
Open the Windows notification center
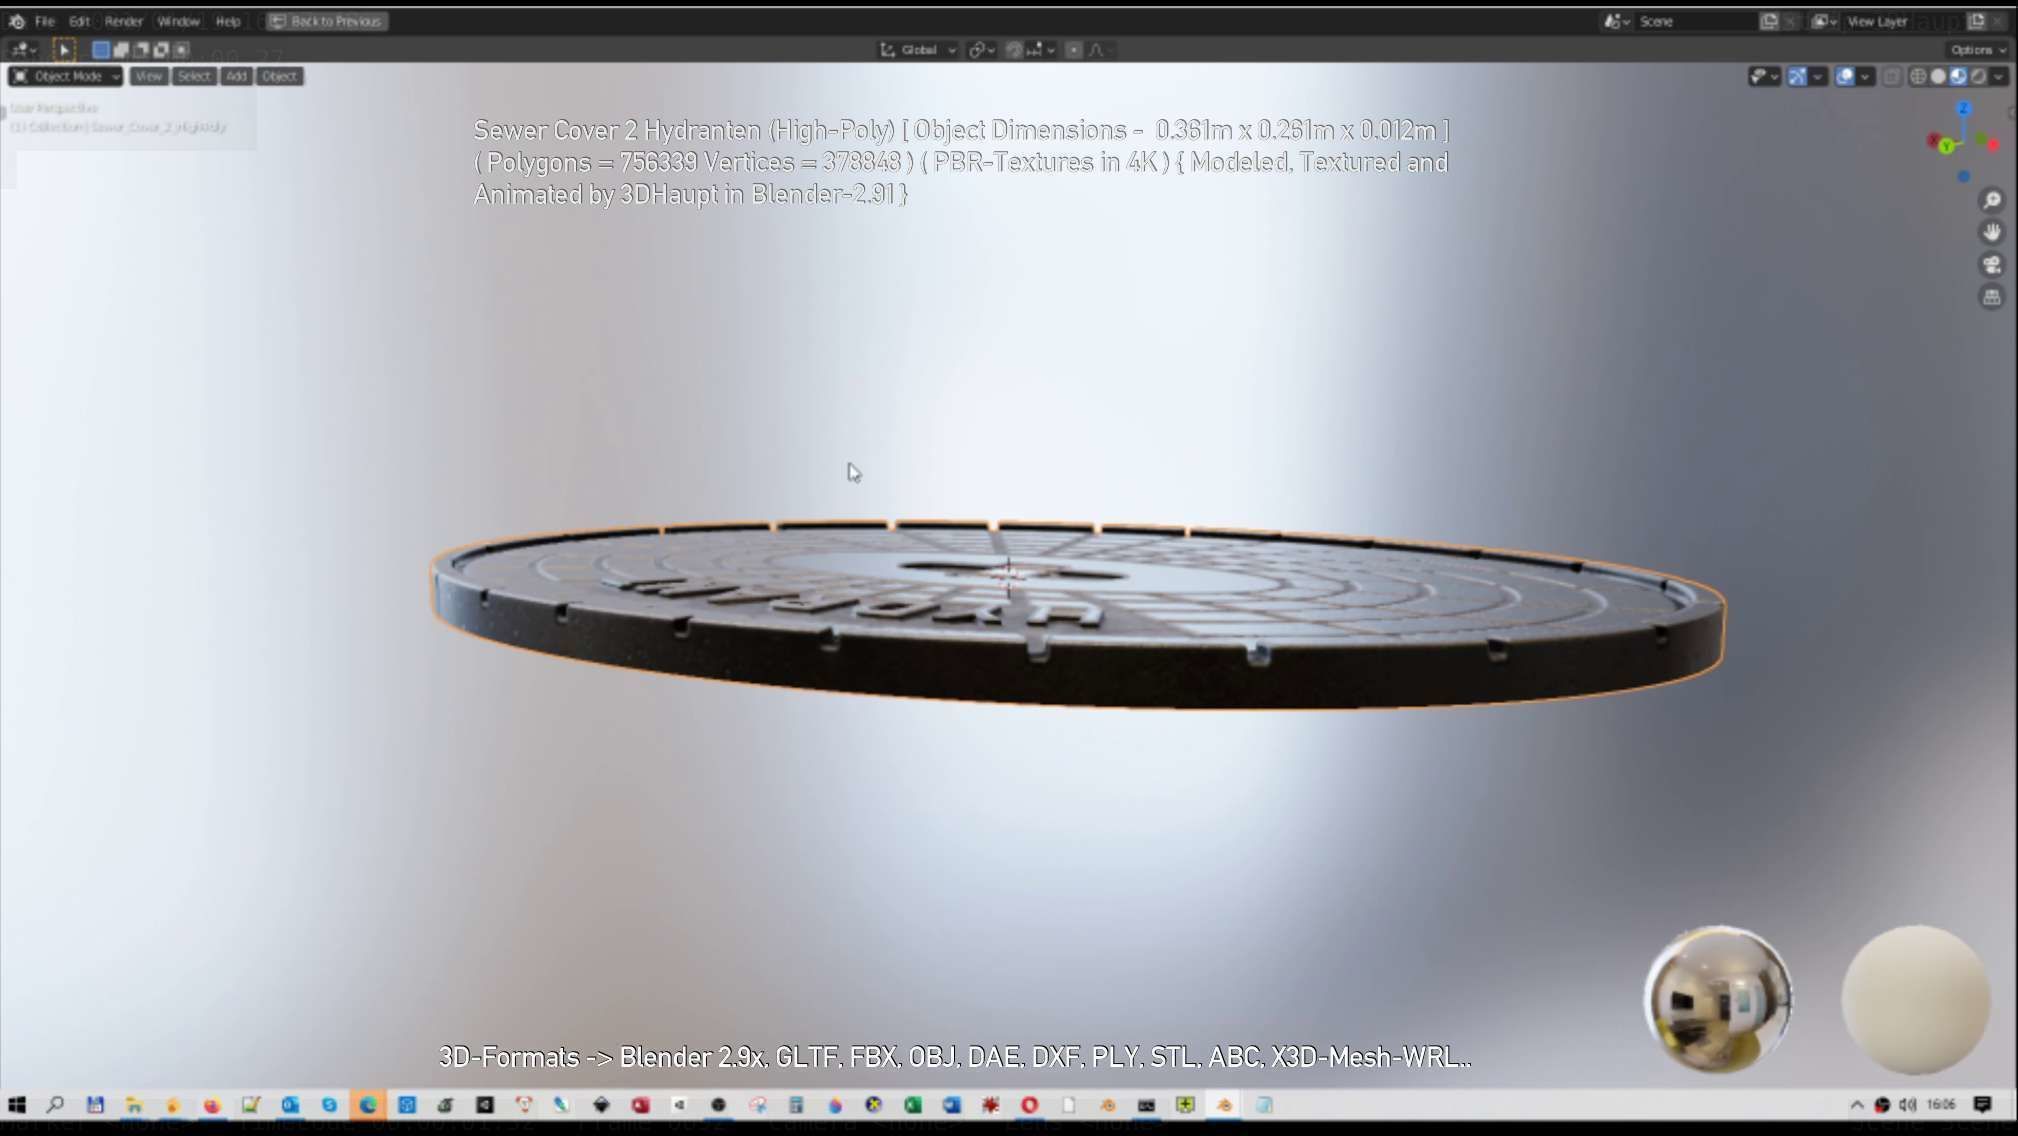pos(1983,1105)
